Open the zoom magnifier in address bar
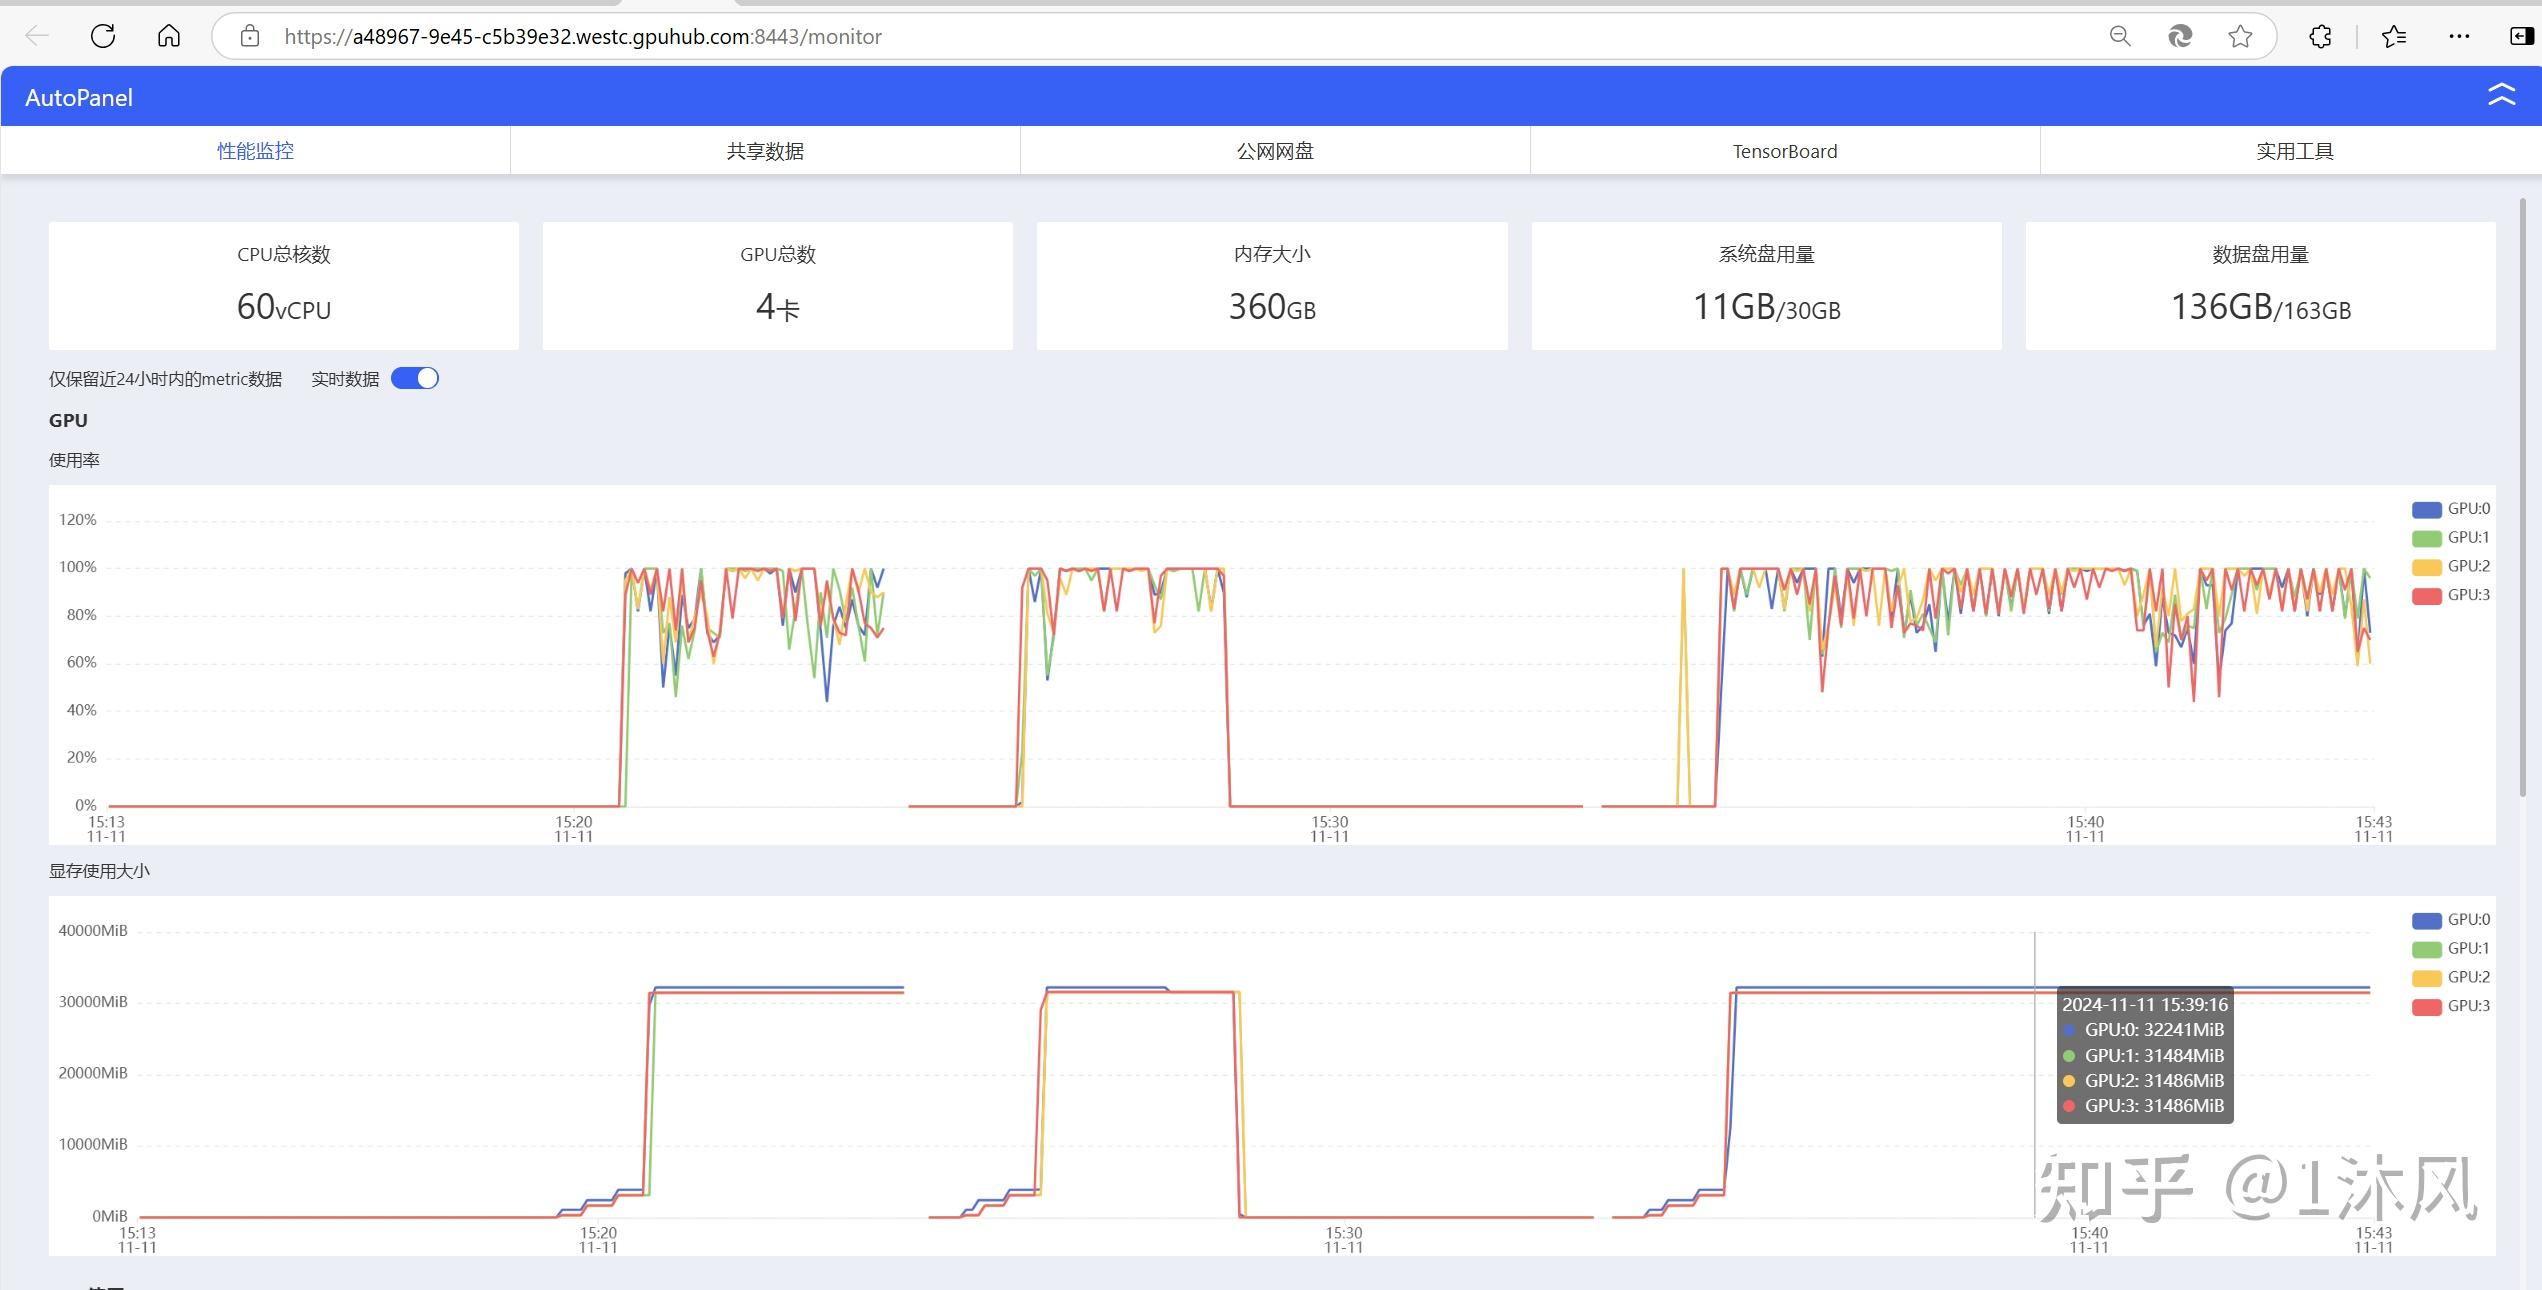The height and width of the screenshot is (1290, 2542). point(2119,36)
